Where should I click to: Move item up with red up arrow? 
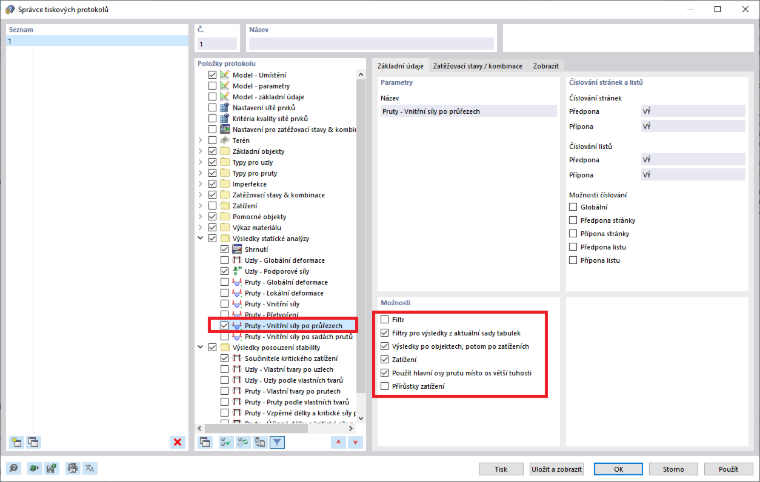[x=338, y=442]
